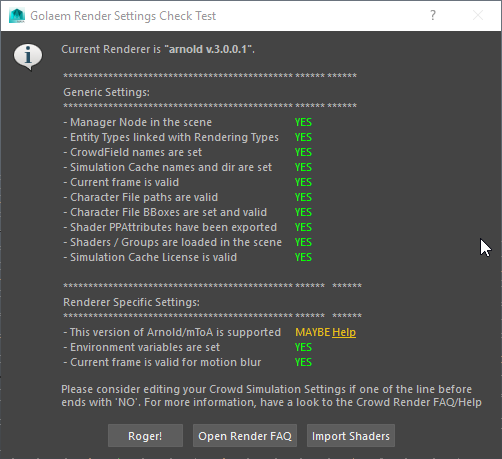Click the Crowd Simulation Settings advice paragraph
This screenshot has height=459, width=502.
[x=271, y=396]
